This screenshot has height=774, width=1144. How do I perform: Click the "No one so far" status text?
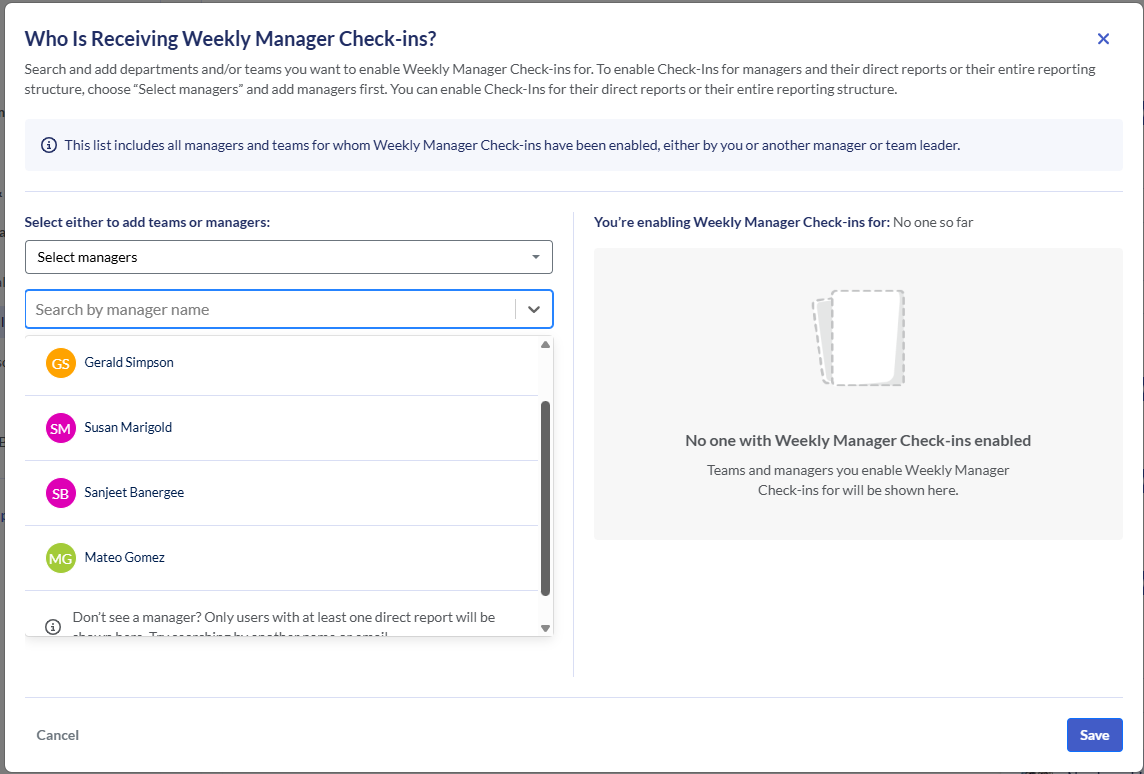point(933,222)
